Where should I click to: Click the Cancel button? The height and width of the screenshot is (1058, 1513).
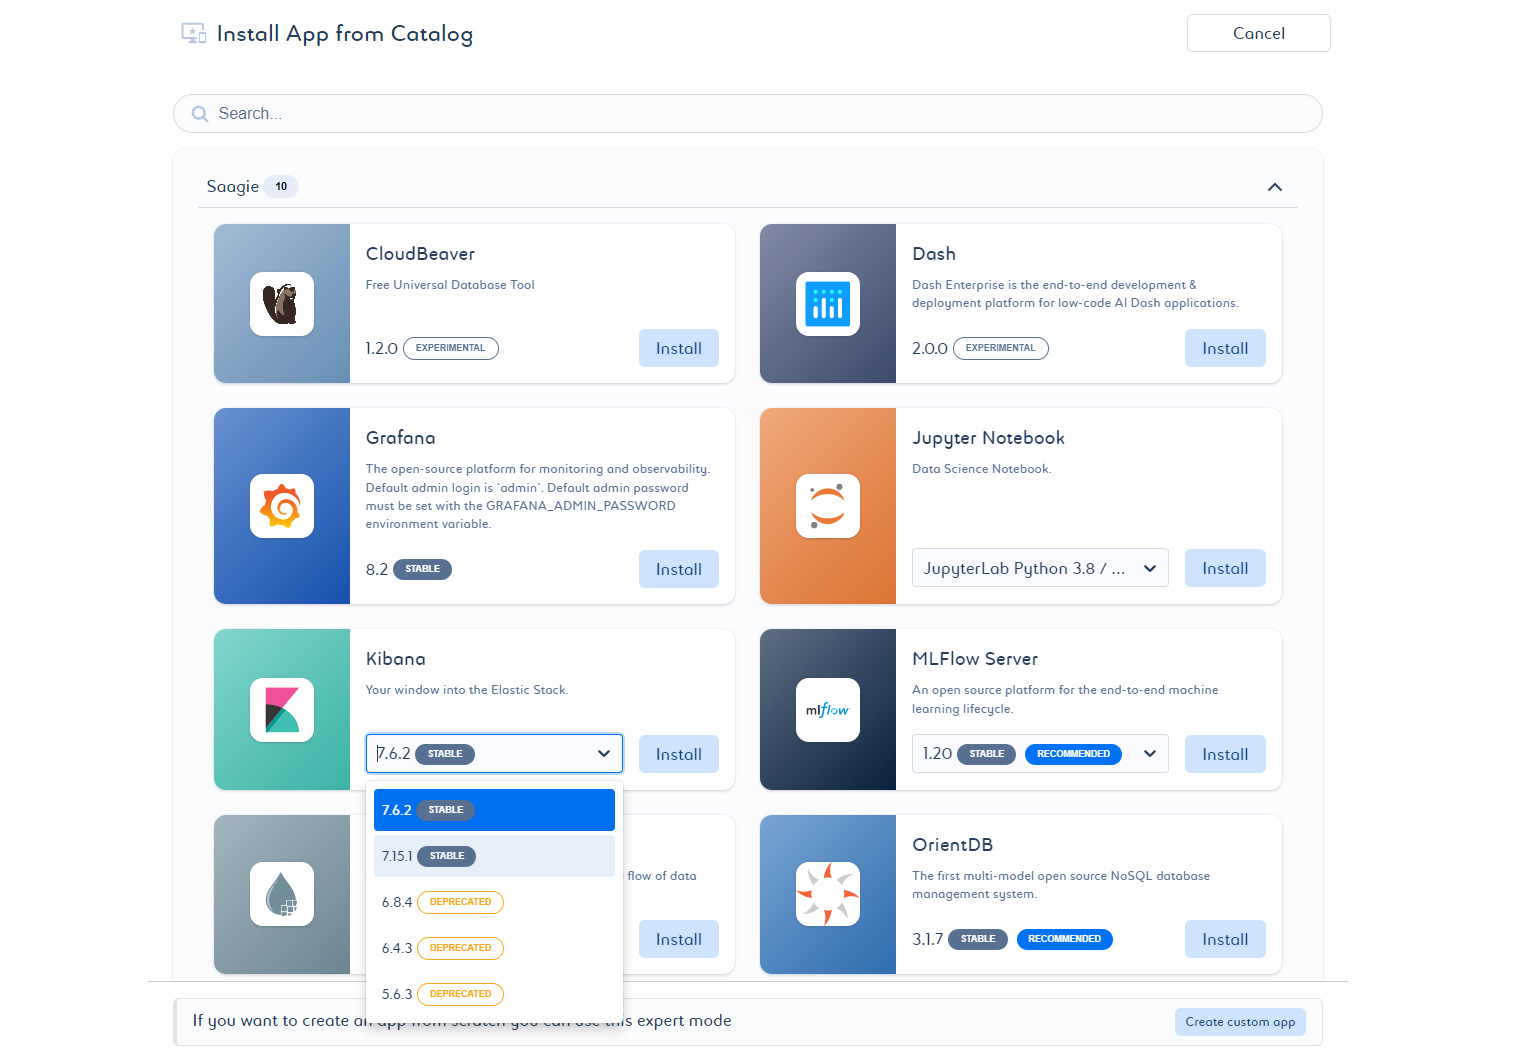[x=1259, y=33]
